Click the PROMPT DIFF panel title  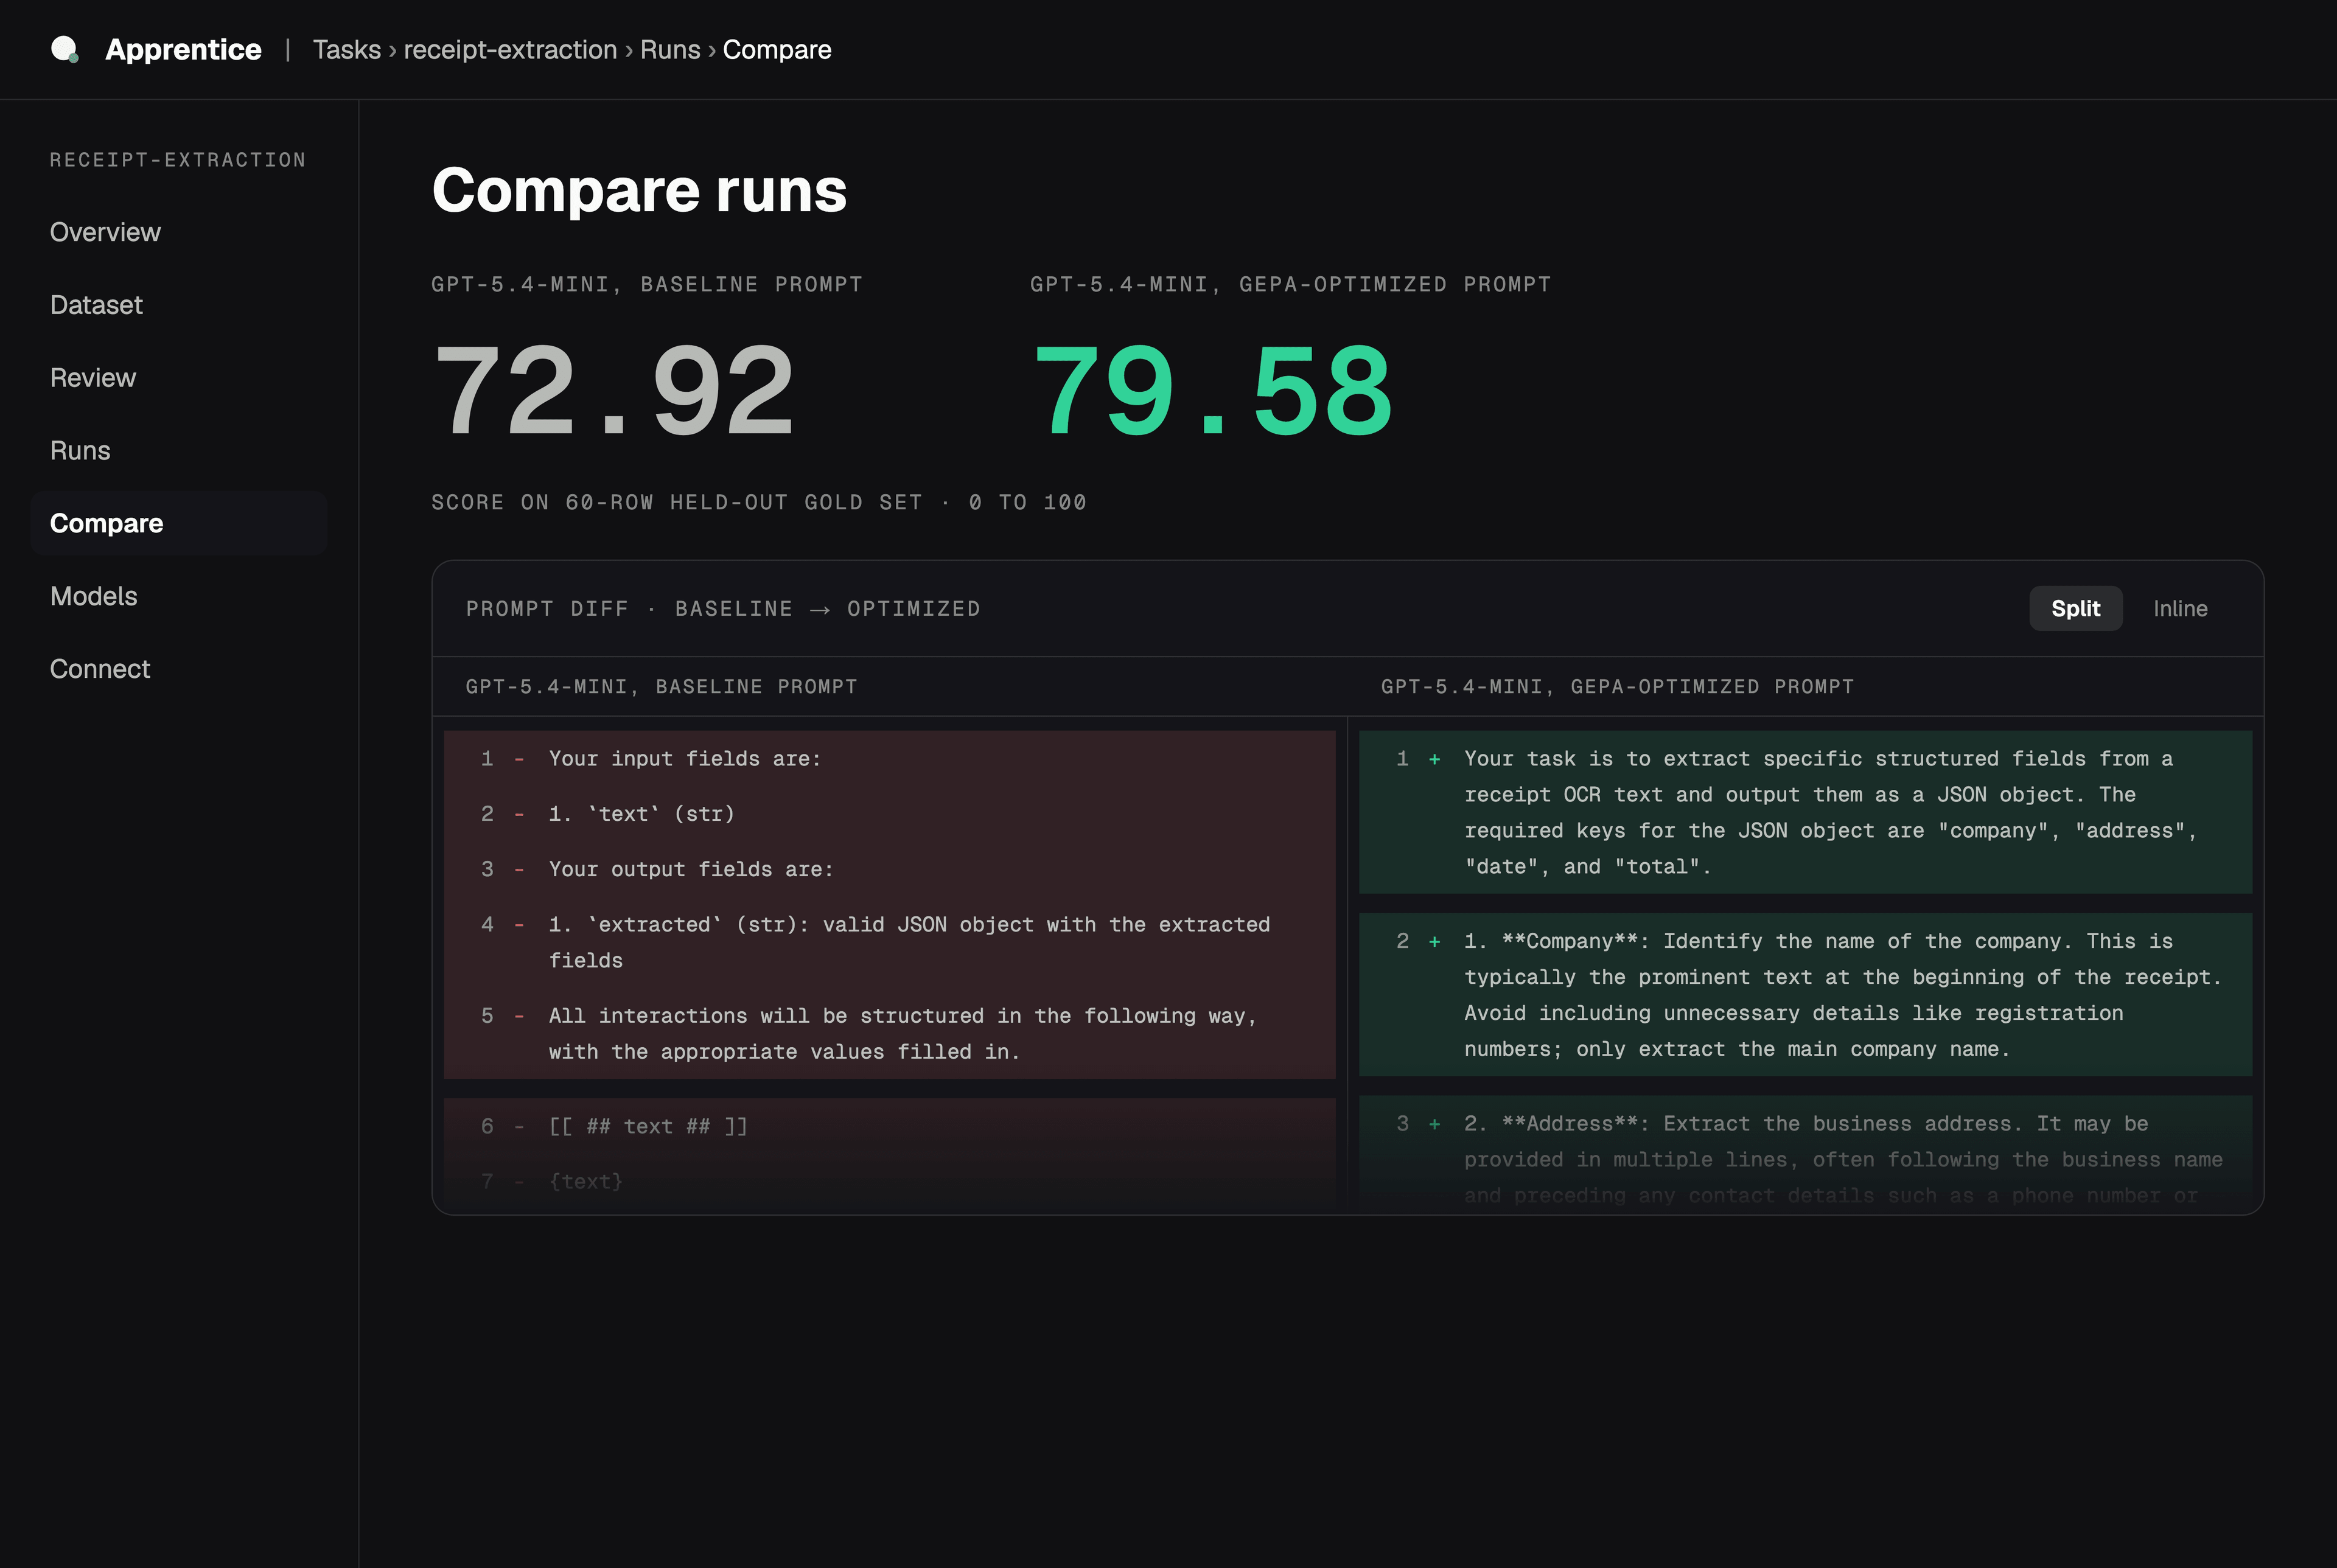[722, 609]
